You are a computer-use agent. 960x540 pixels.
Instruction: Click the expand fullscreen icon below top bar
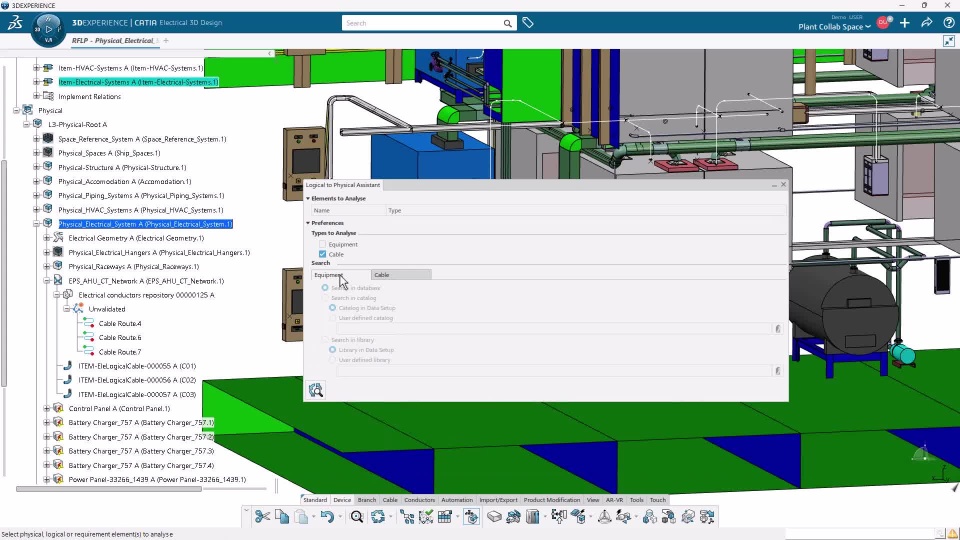pos(949,41)
